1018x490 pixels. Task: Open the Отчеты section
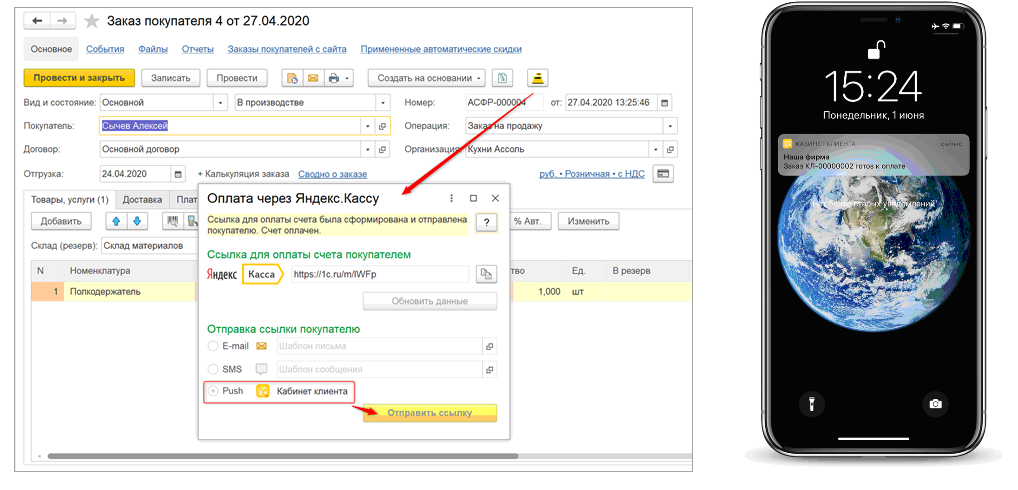[197, 49]
